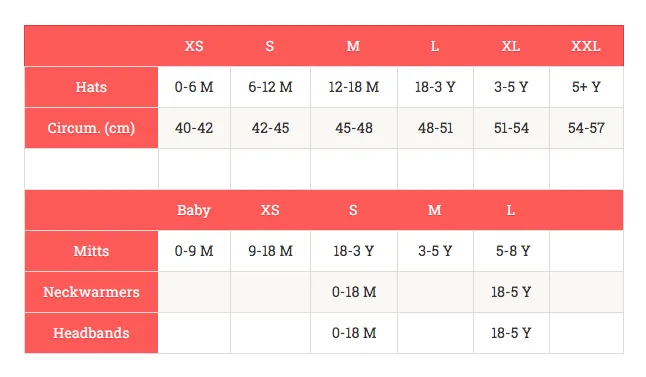Select the Neckwarmers row label
This screenshot has height=377, width=646.
(91, 292)
